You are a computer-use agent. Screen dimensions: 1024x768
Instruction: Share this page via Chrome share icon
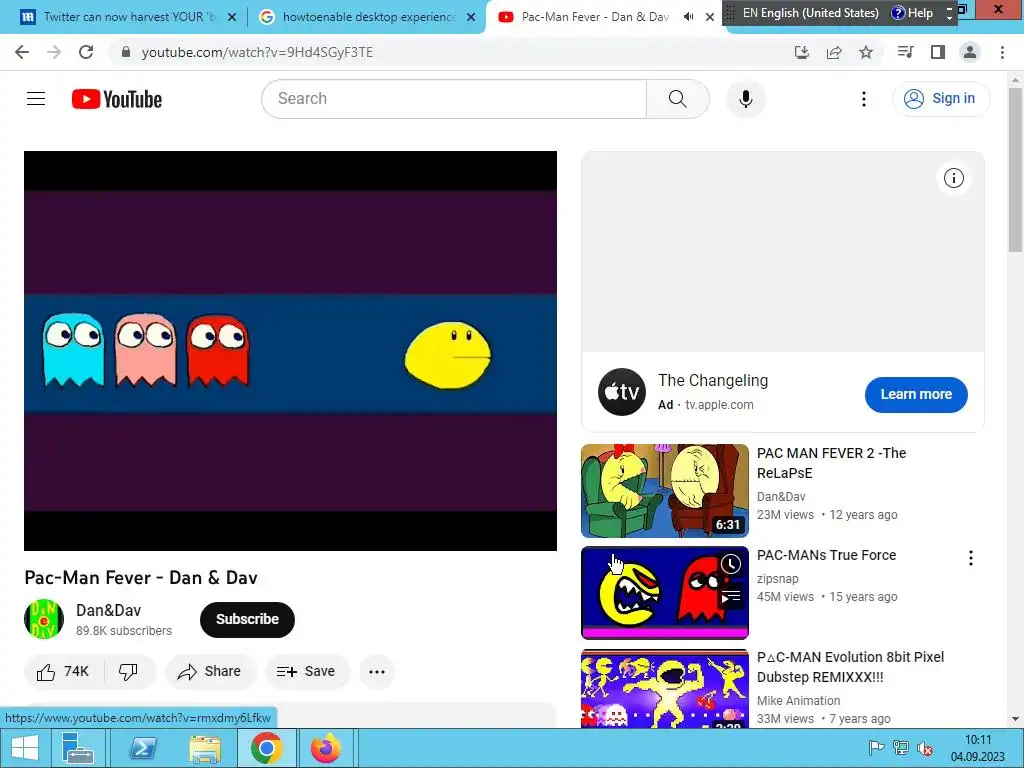834,52
